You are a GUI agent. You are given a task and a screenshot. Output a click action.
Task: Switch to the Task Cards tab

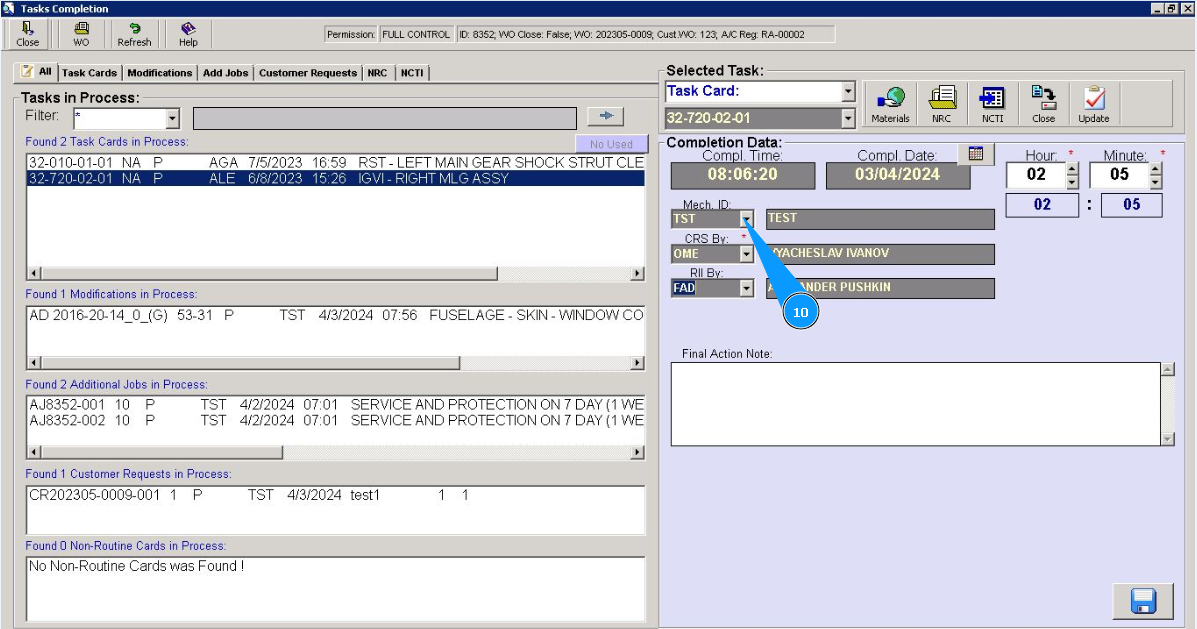pos(89,73)
